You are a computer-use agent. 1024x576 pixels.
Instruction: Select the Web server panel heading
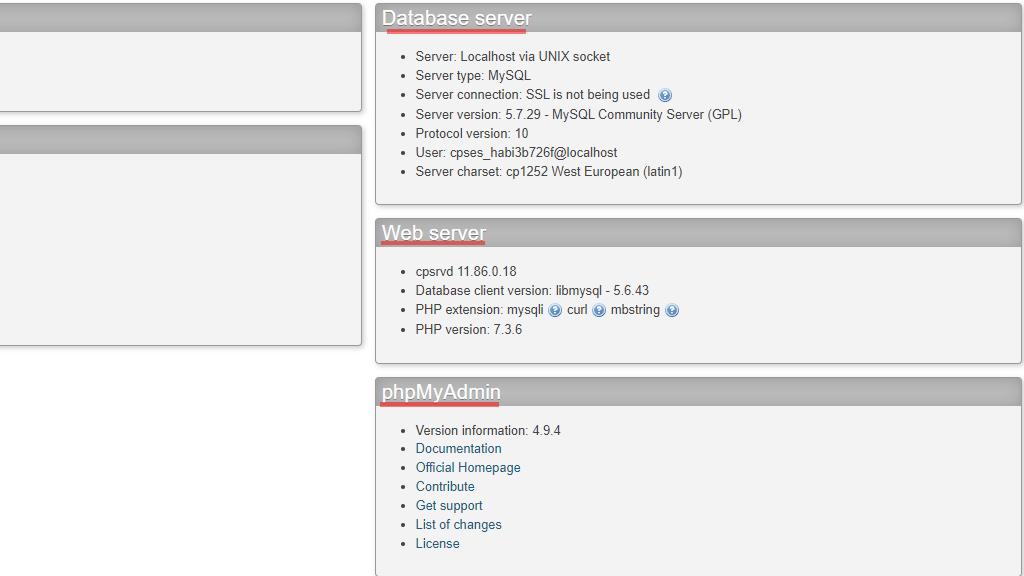point(434,233)
